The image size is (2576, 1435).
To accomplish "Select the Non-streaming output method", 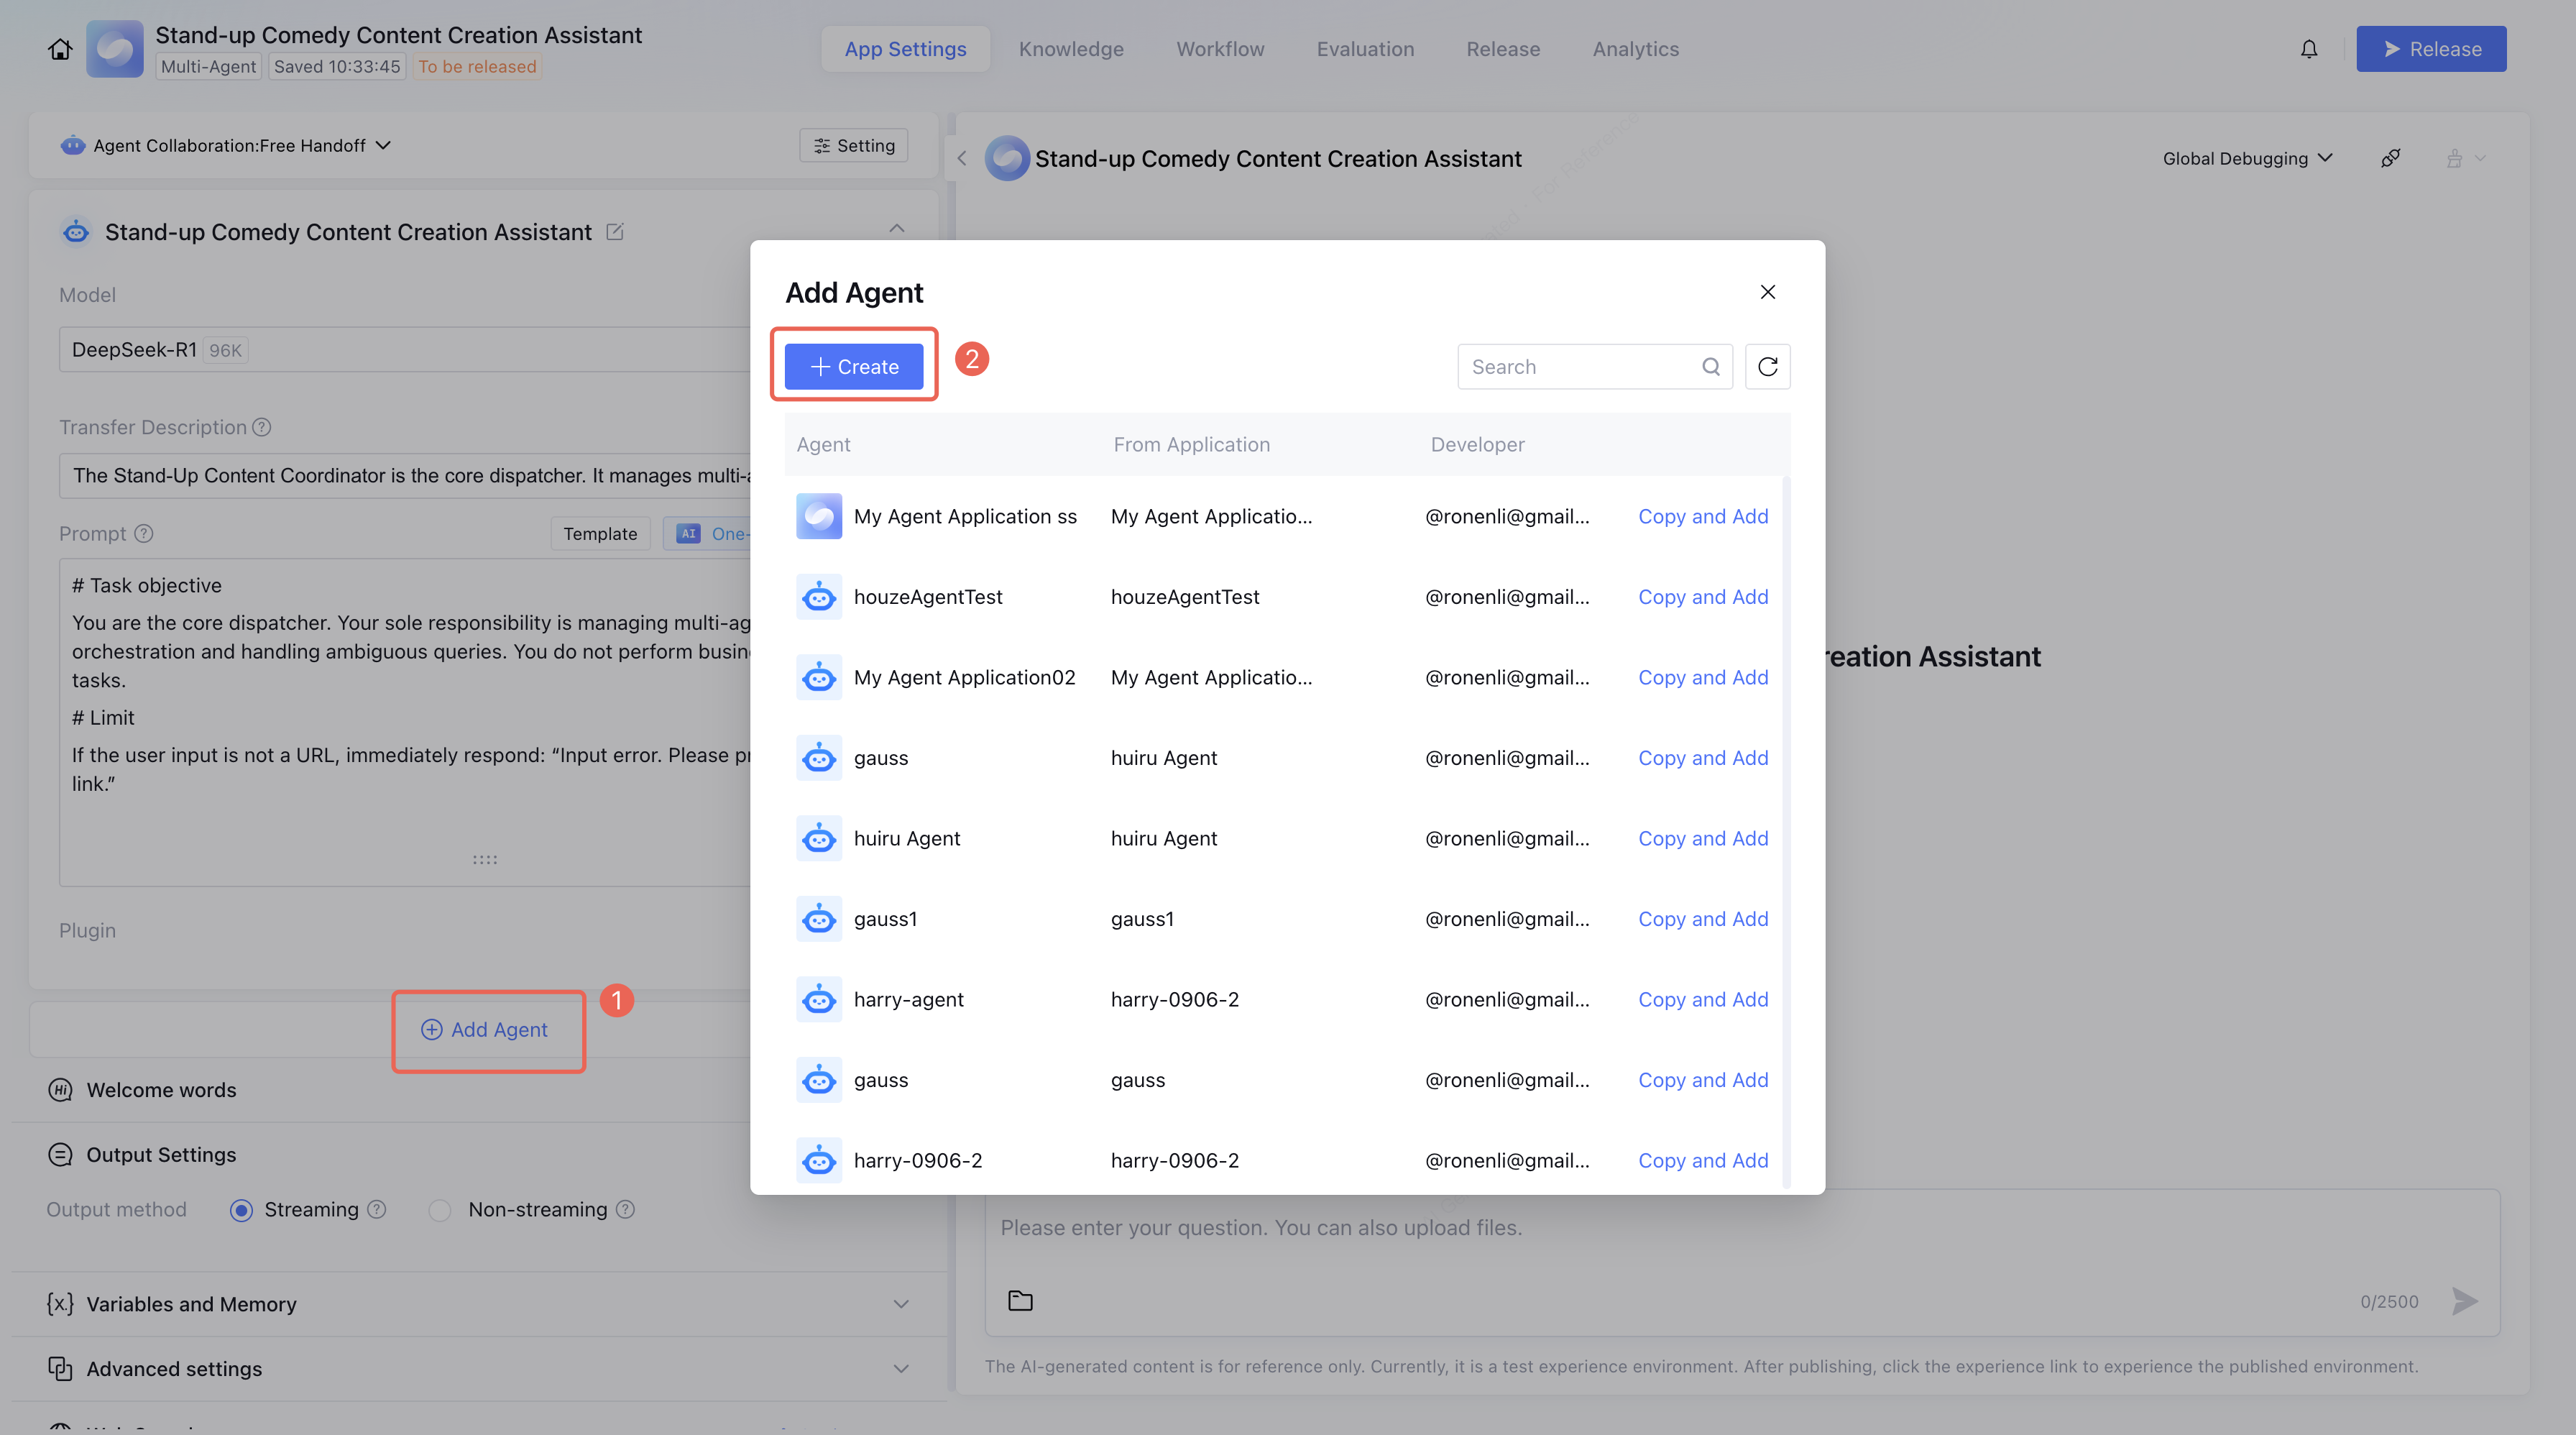I will point(440,1210).
